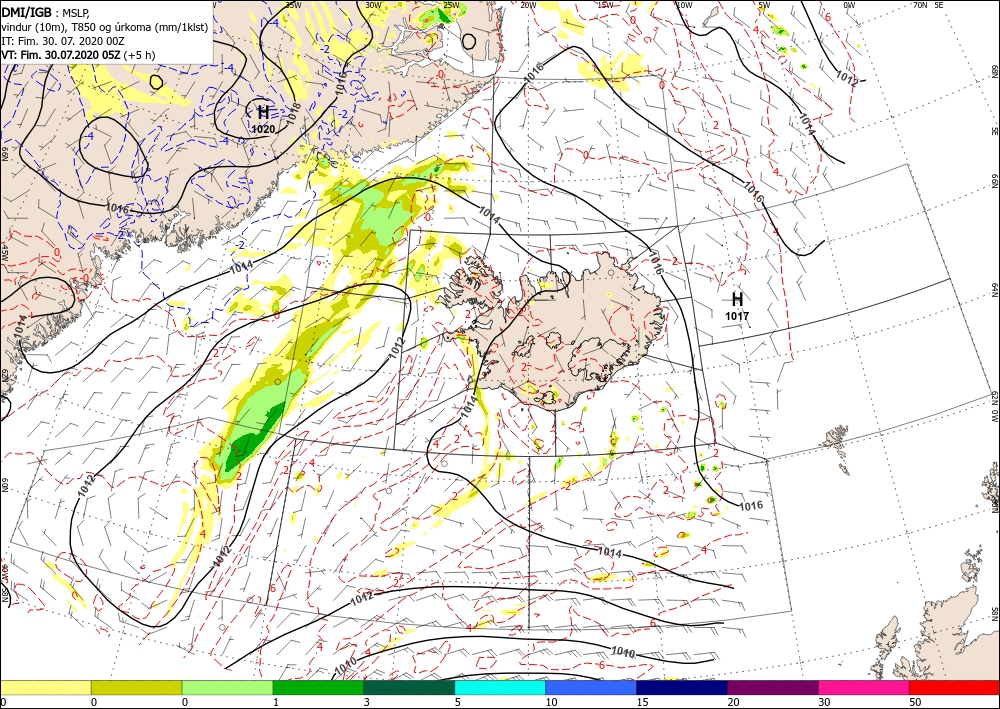Click legend value '30' under the colour bar
Image resolution: width=1000 pixels, height=709 pixels.
click(824, 702)
